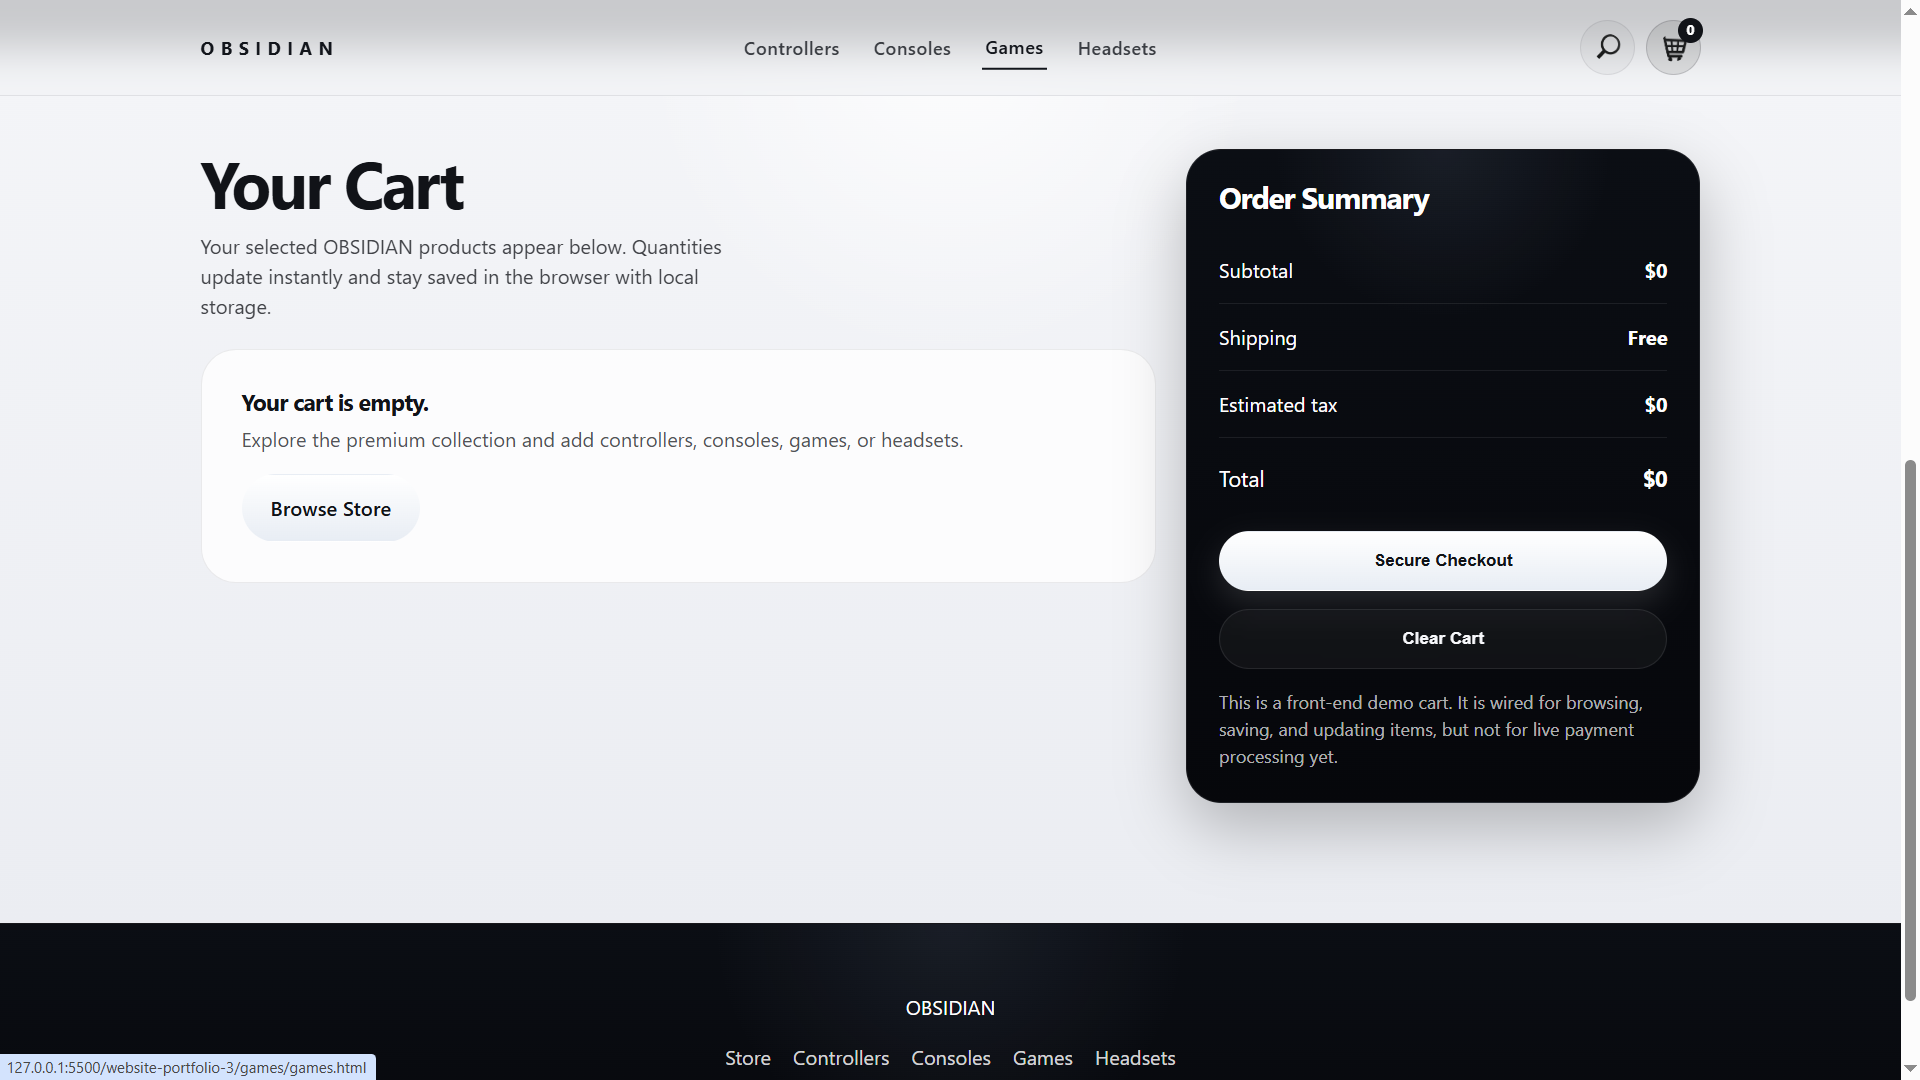This screenshot has width=1920, height=1080.
Task: Go to Headsets in top navigation
Action: pyautogui.click(x=1116, y=49)
